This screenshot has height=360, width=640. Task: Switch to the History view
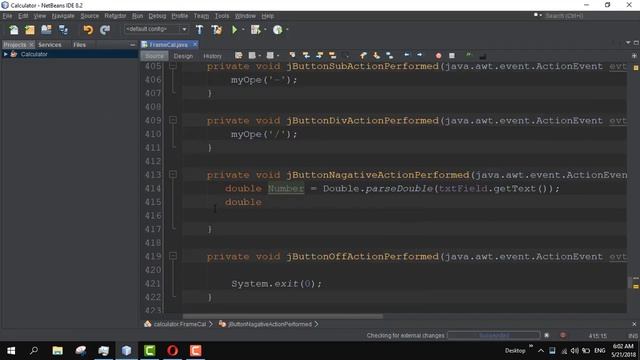(212, 56)
